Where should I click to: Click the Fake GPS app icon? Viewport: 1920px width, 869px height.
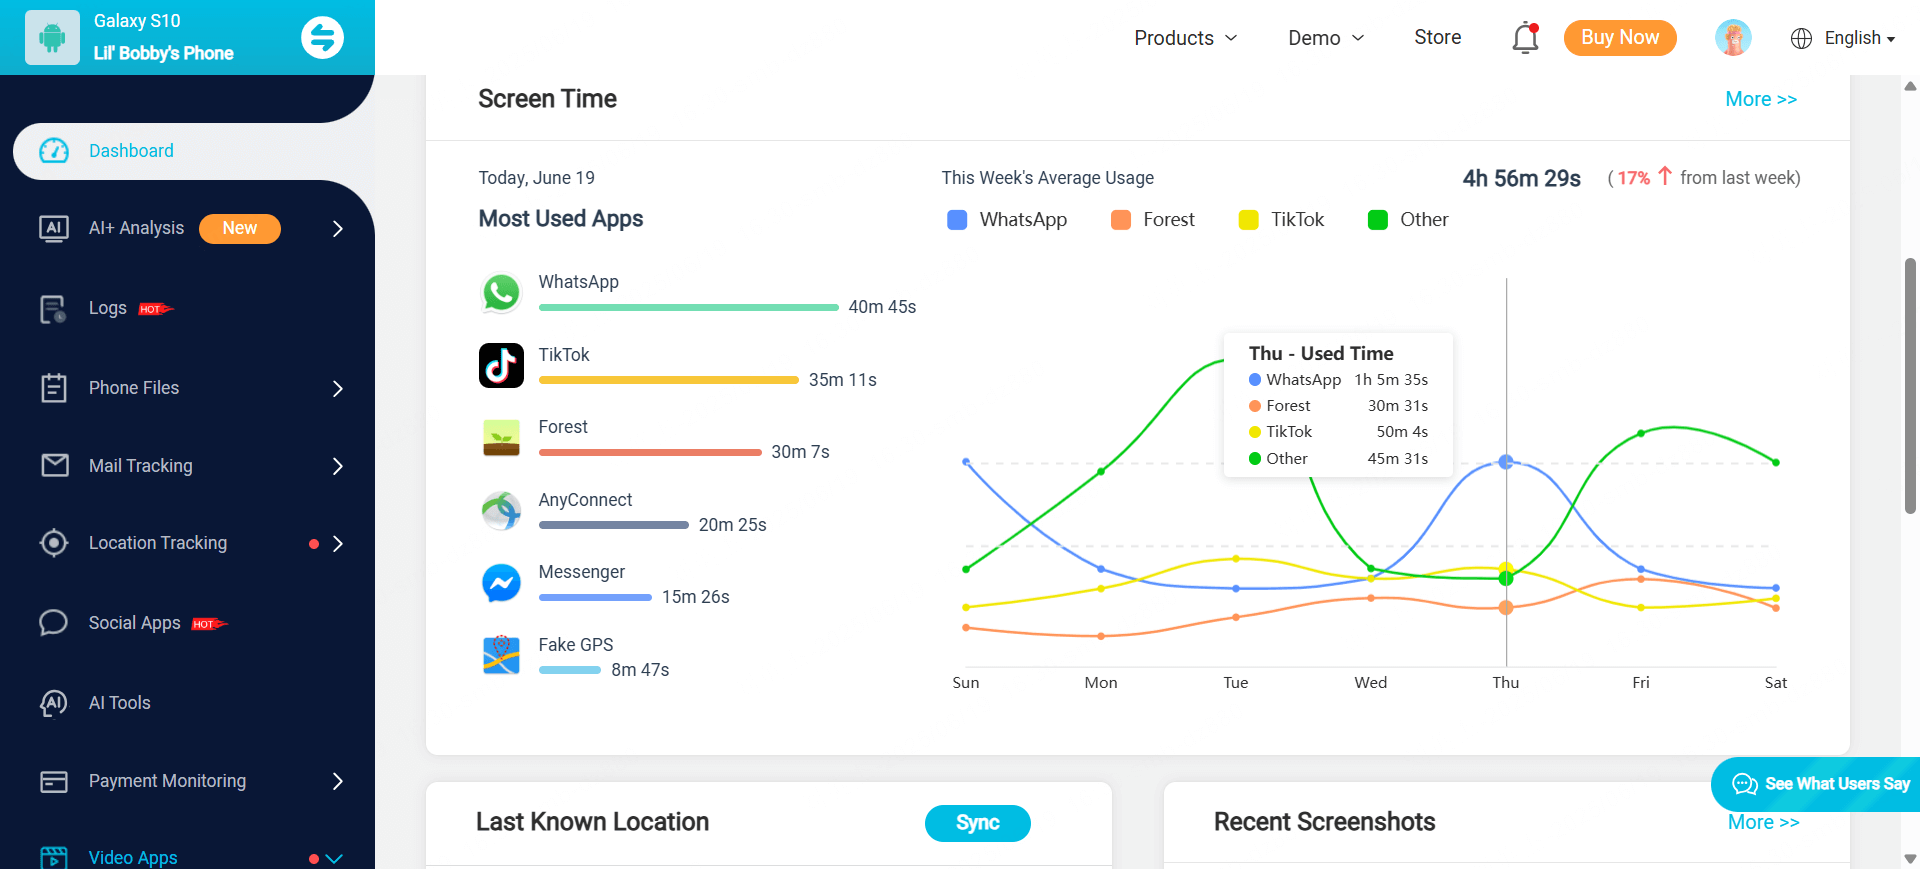point(501,656)
